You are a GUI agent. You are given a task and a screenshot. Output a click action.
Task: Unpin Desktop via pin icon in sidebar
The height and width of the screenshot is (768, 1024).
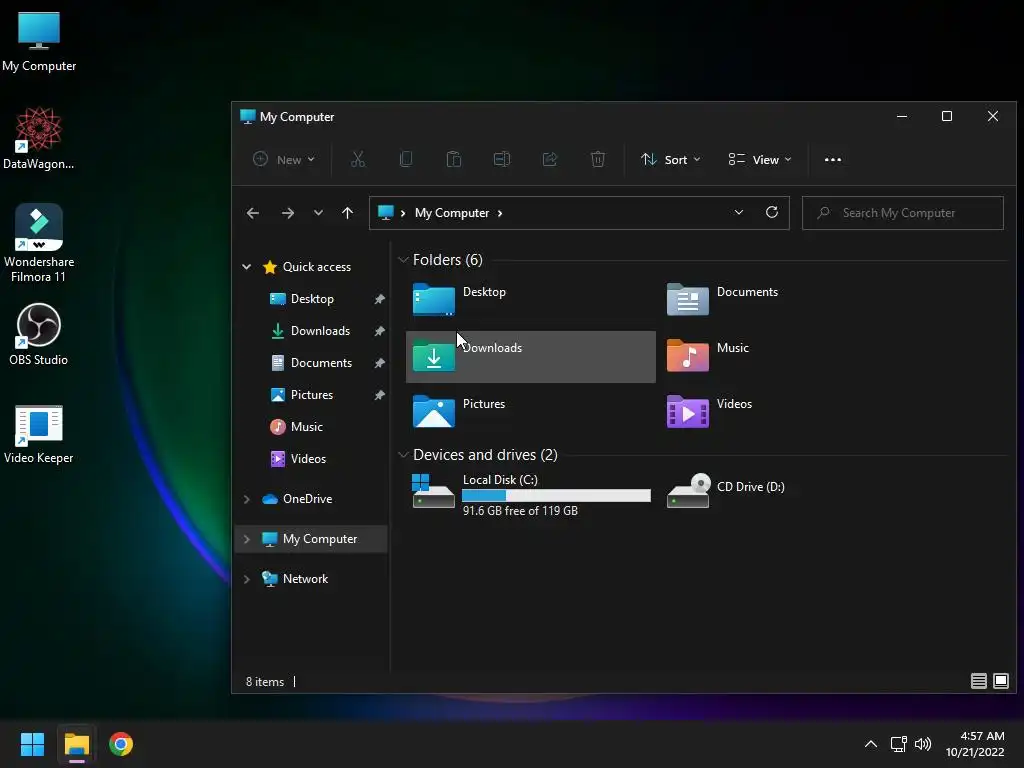point(379,298)
